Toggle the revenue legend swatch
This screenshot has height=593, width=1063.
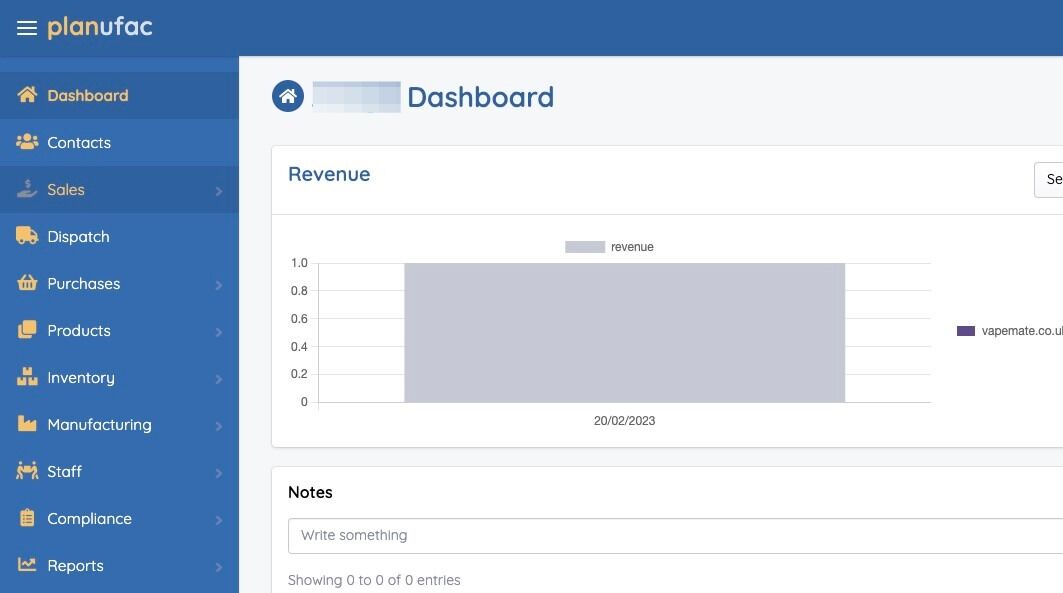tap(584, 247)
